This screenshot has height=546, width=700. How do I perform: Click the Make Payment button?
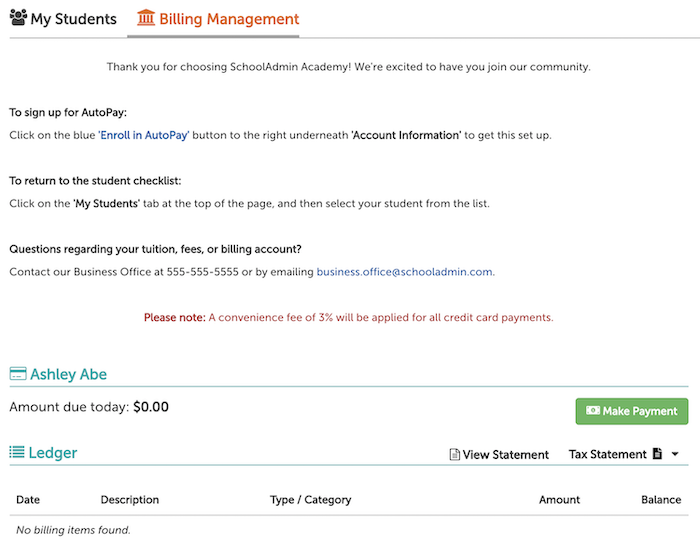coord(632,411)
